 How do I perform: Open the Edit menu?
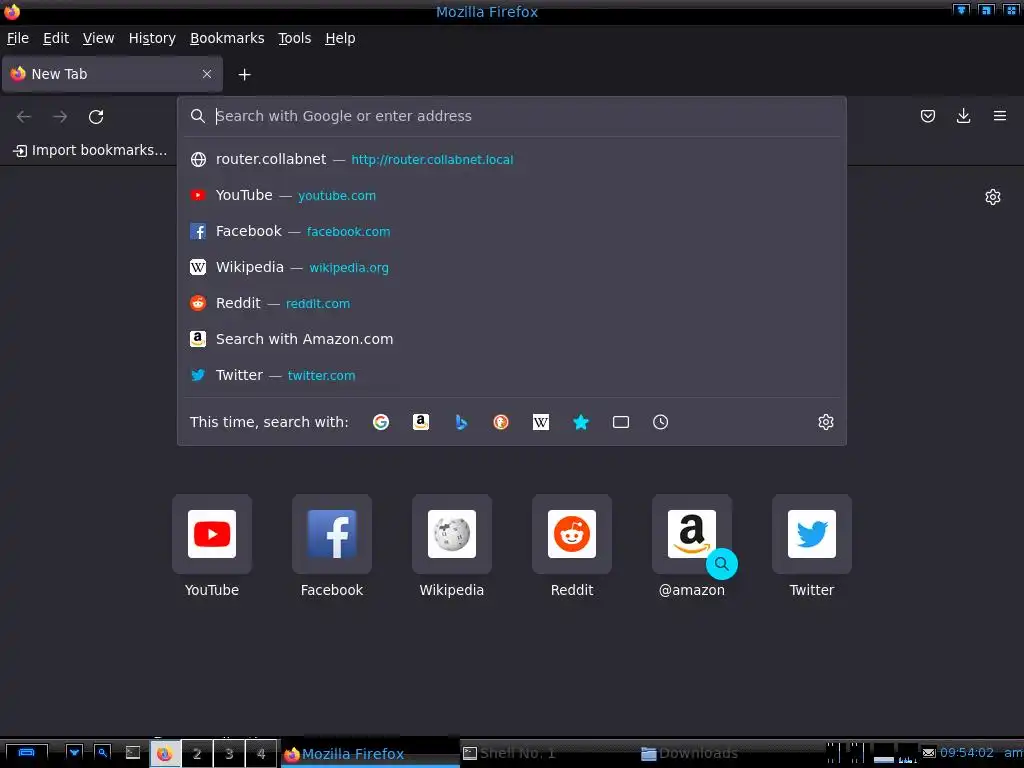coord(56,38)
